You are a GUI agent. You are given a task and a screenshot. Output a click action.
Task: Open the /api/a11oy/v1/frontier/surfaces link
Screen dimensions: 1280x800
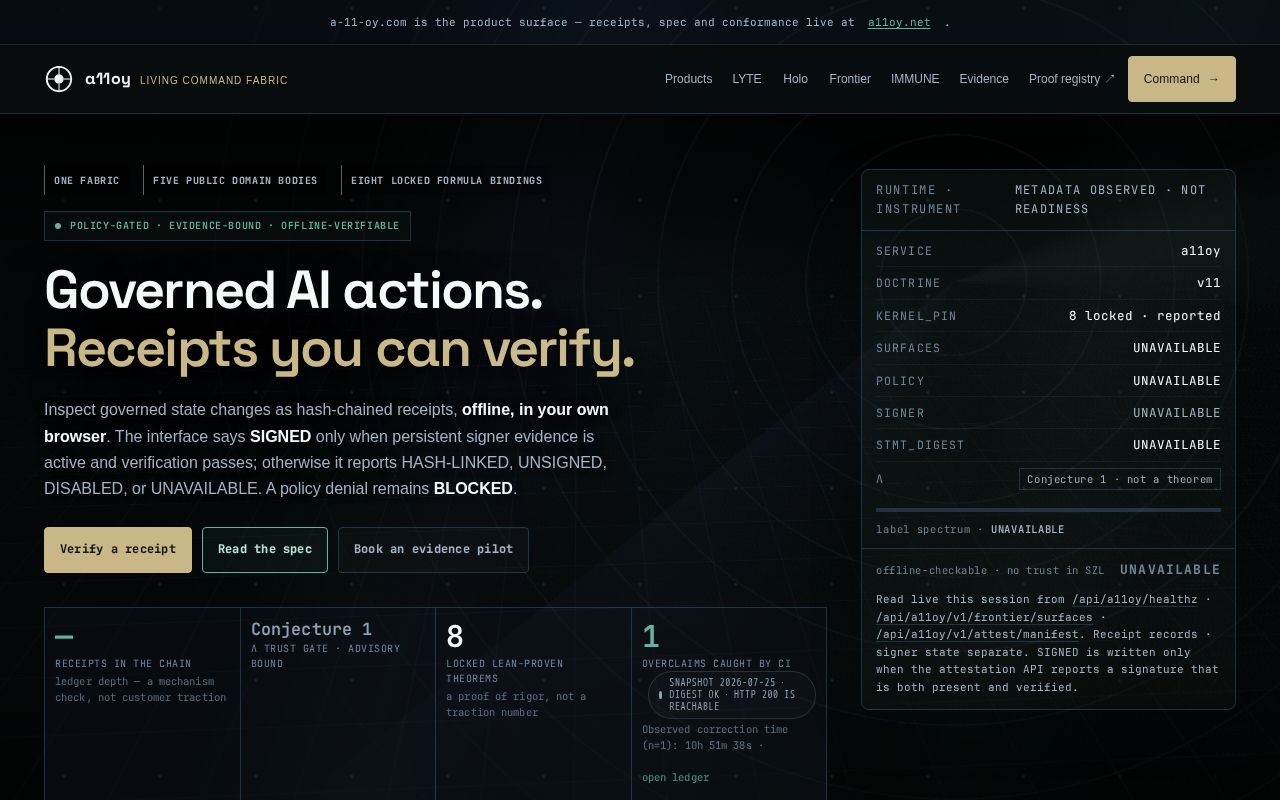pos(984,617)
